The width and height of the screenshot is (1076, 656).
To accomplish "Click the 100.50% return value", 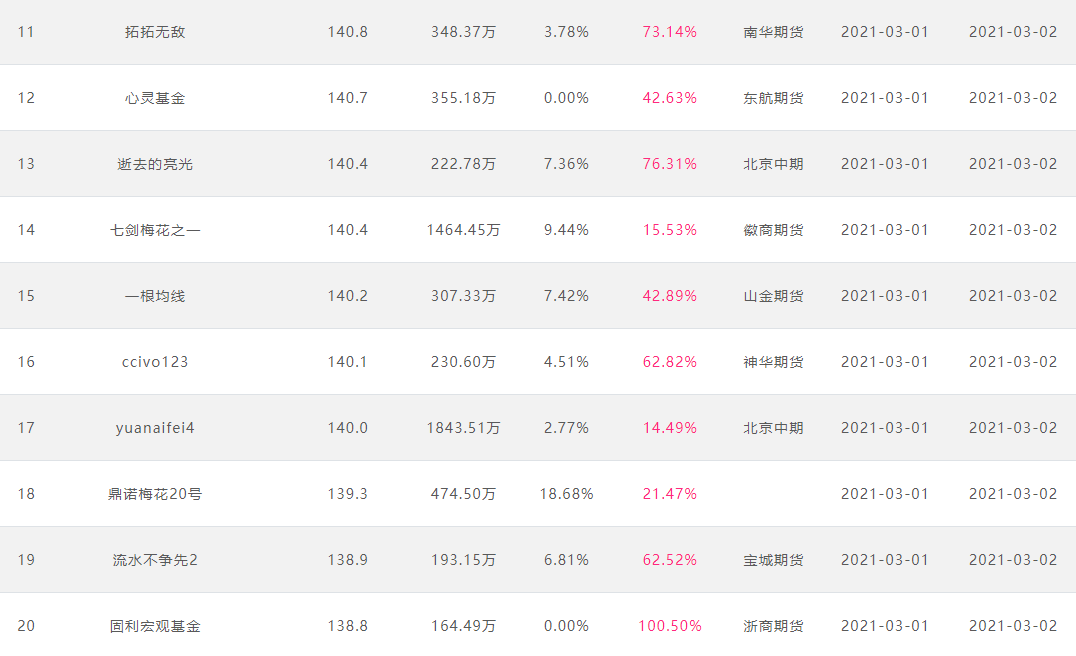I will (670, 626).
